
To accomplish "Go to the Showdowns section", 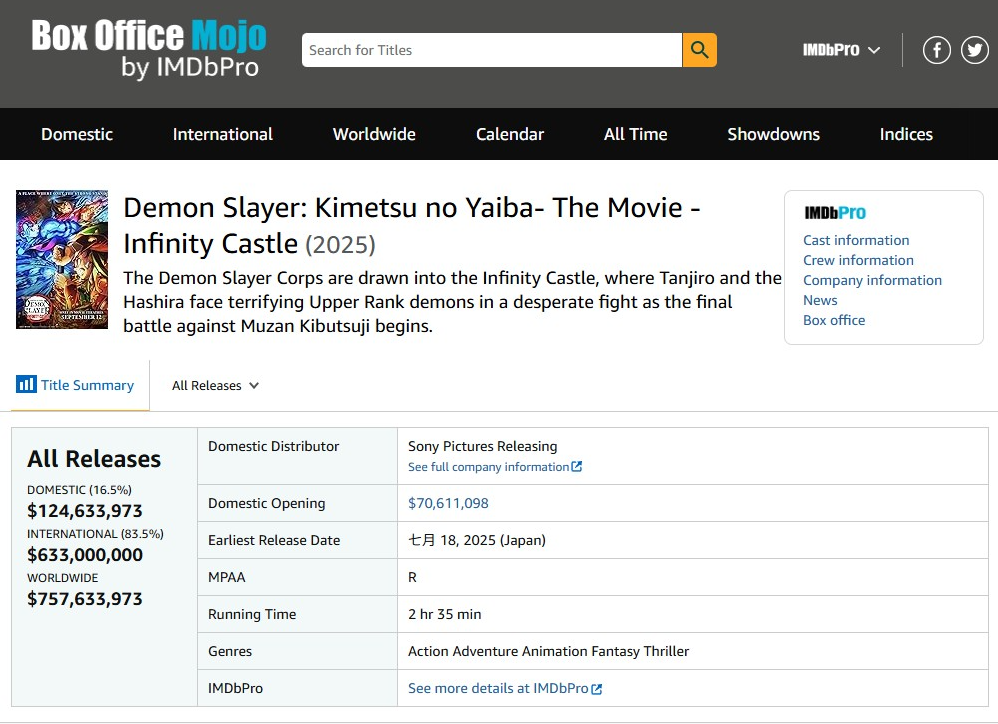I will click(x=773, y=134).
